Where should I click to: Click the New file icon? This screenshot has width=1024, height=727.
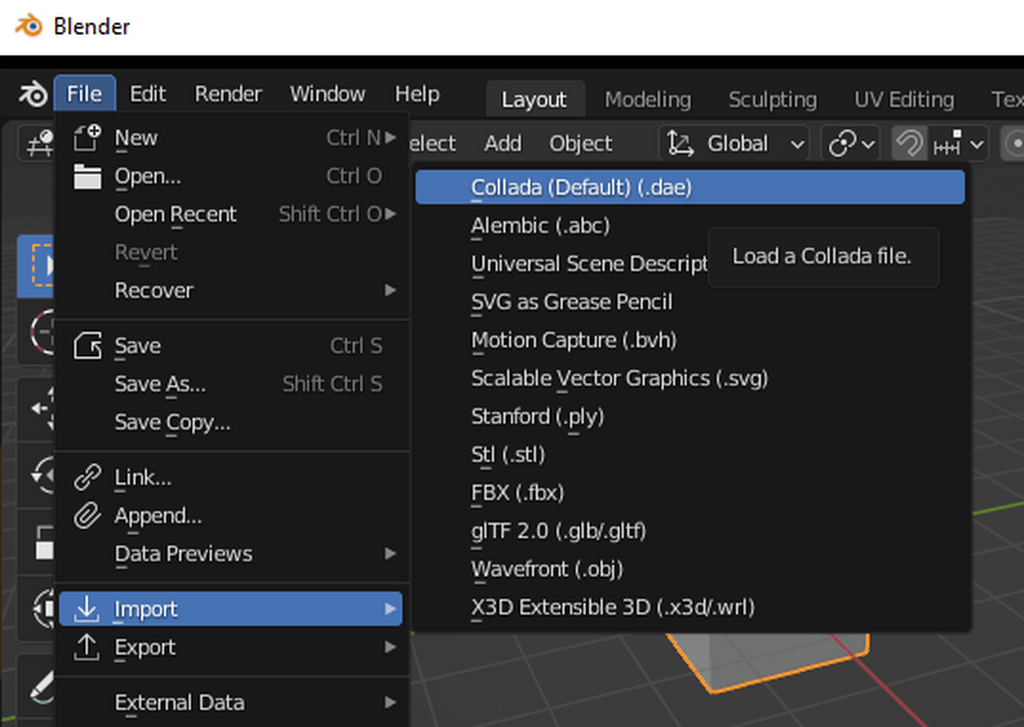point(87,138)
